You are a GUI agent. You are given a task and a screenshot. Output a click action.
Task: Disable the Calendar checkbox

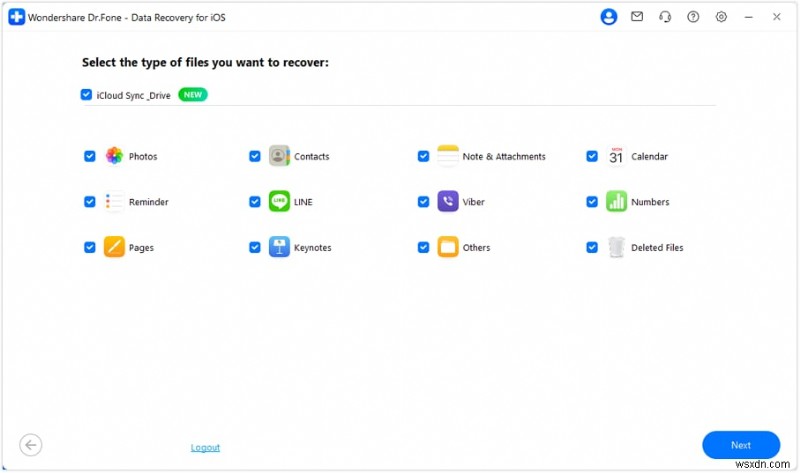(x=592, y=156)
